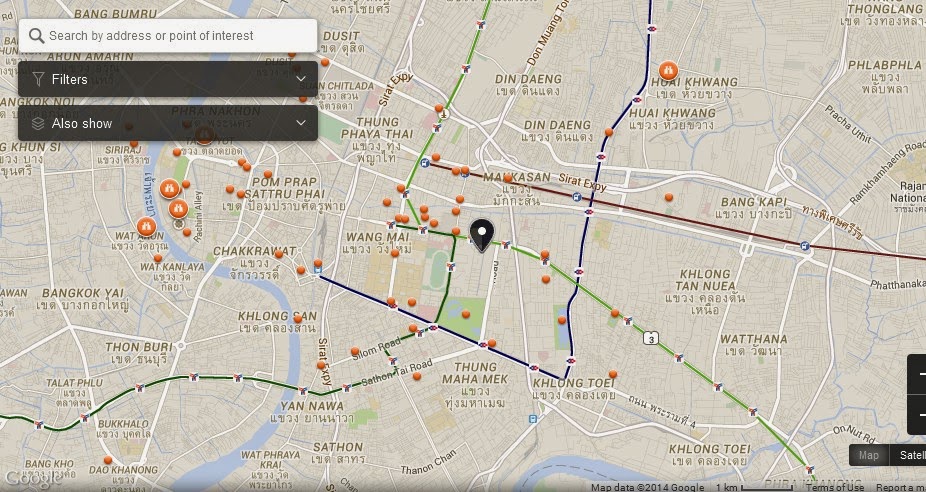Select the black location pin marker

482,235
